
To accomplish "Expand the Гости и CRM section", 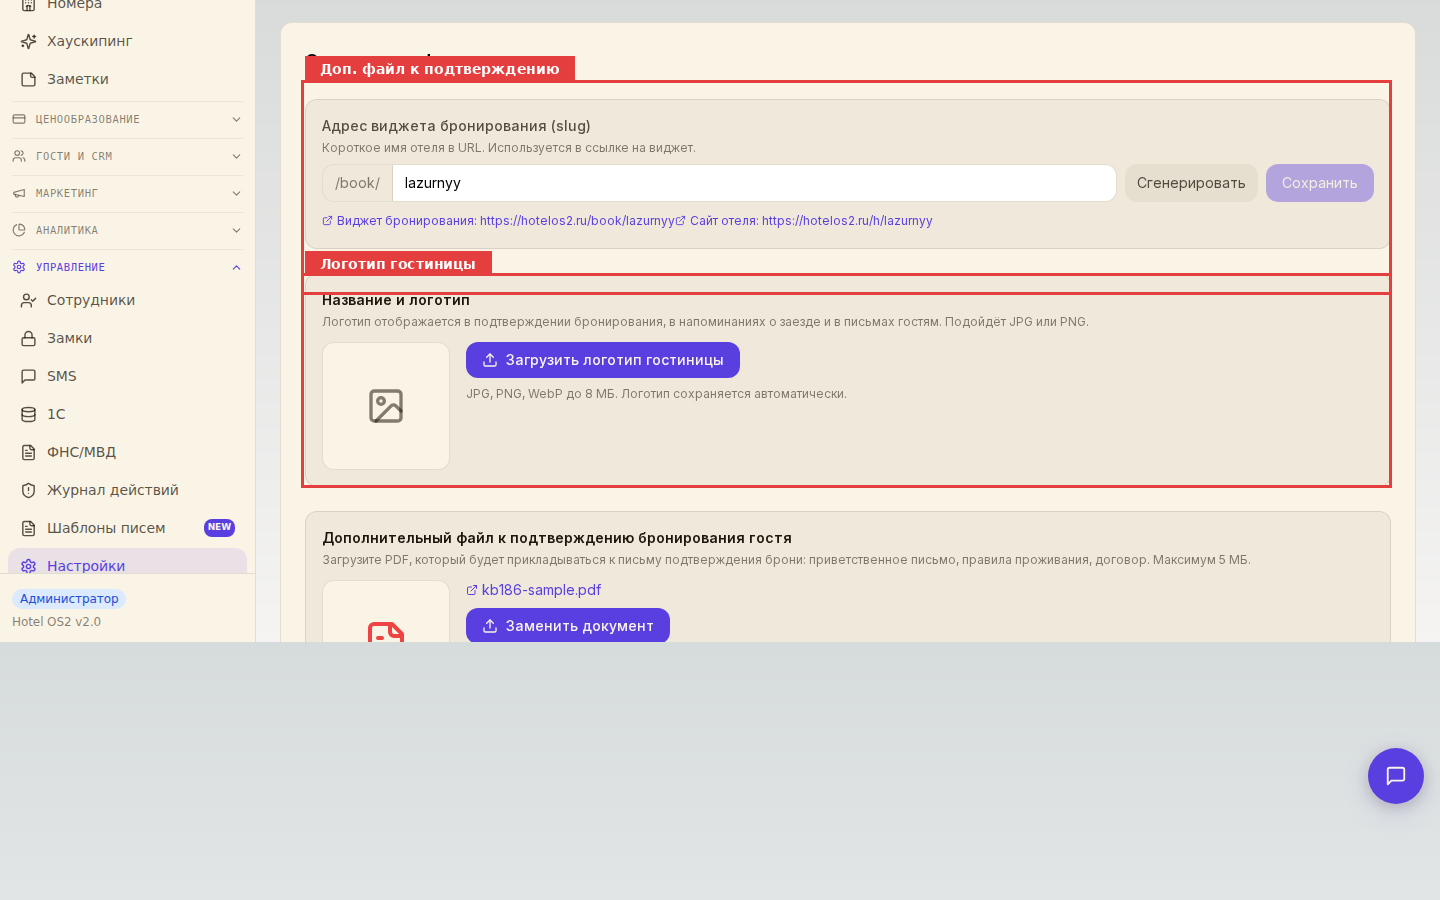I will [x=127, y=156].
